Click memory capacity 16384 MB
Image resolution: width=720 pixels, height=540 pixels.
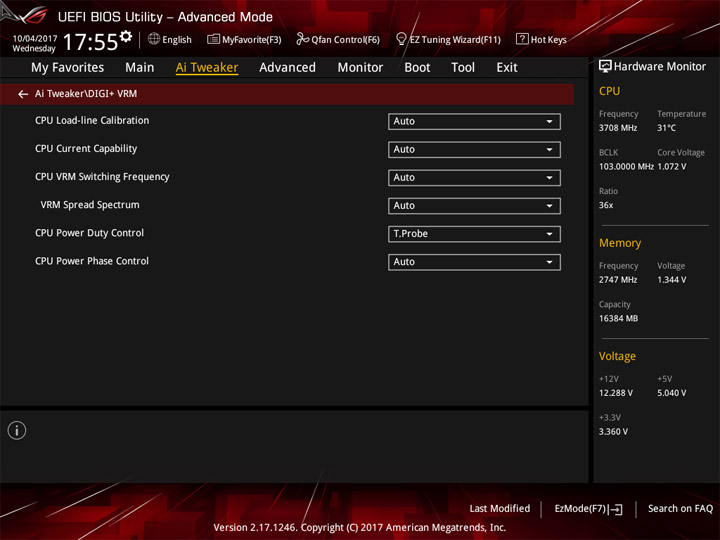(x=618, y=318)
